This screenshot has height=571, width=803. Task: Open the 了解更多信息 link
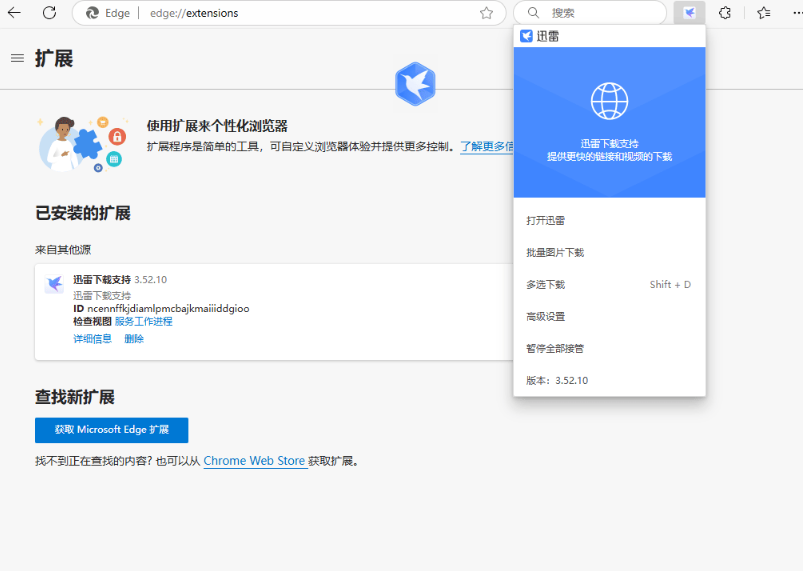tap(487, 146)
